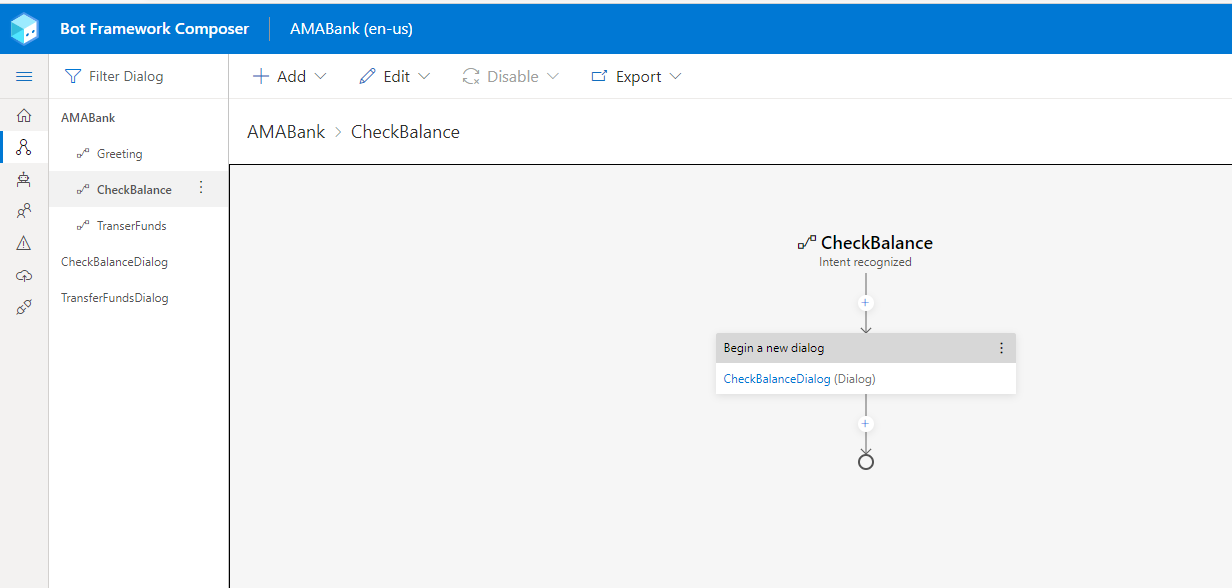Click the Bot Framework Composer logo
The height and width of the screenshot is (588, 1232).
tap(25, 29)
